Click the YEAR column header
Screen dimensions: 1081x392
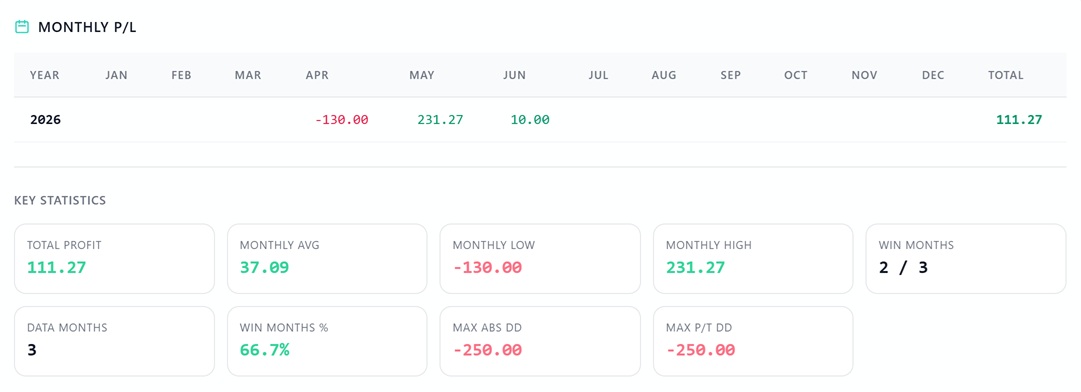45,75
